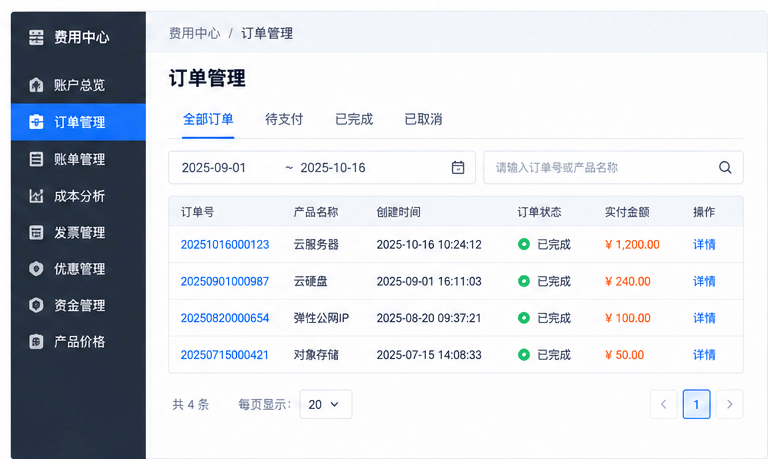Click green status dot for order 20250715000421
Viewport: 768px width, 459px height.
click(x=524, y=355)
